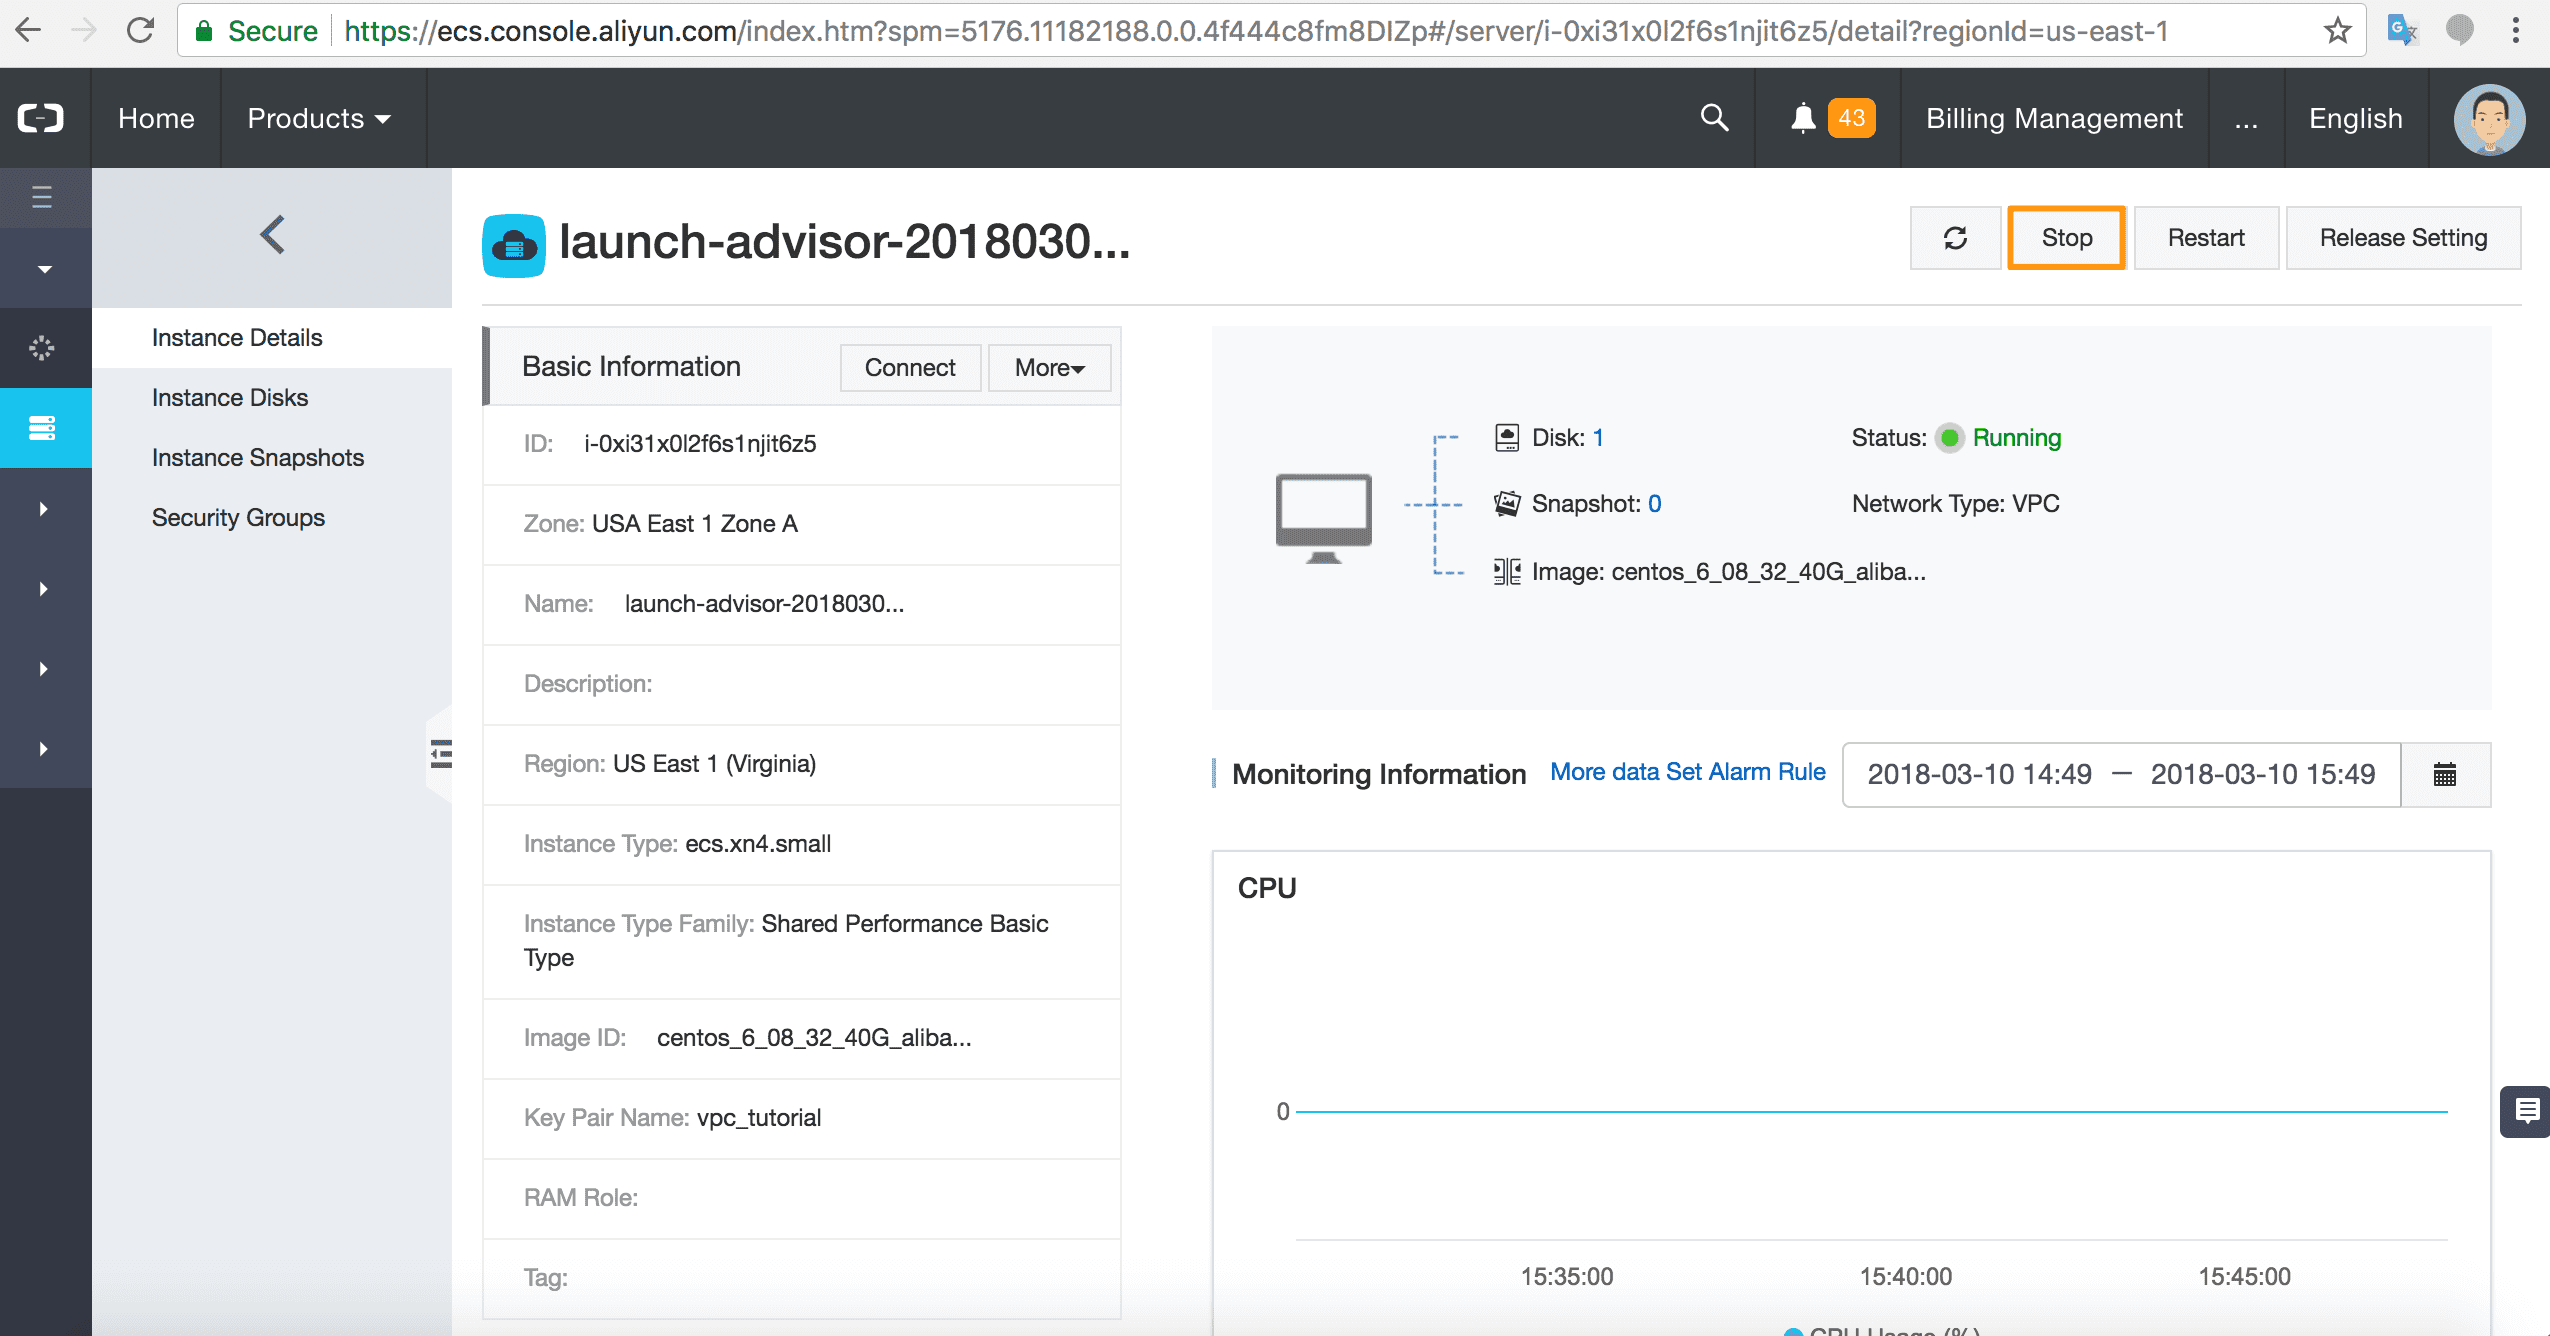Image resolution: width=2550 pixels, height=1336 pixels.
Task: Collapse the navigation panel handle icon
Action: [440, 753]
